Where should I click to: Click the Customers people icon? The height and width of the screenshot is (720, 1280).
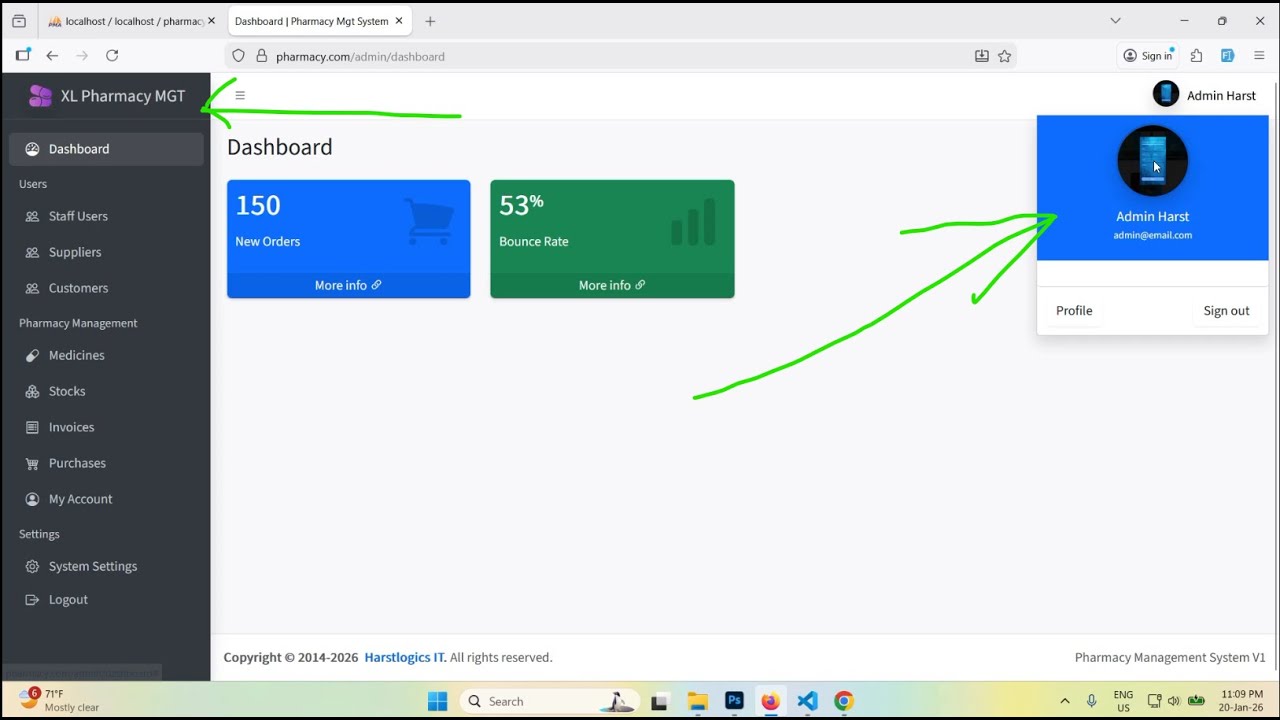coord(32,288)
